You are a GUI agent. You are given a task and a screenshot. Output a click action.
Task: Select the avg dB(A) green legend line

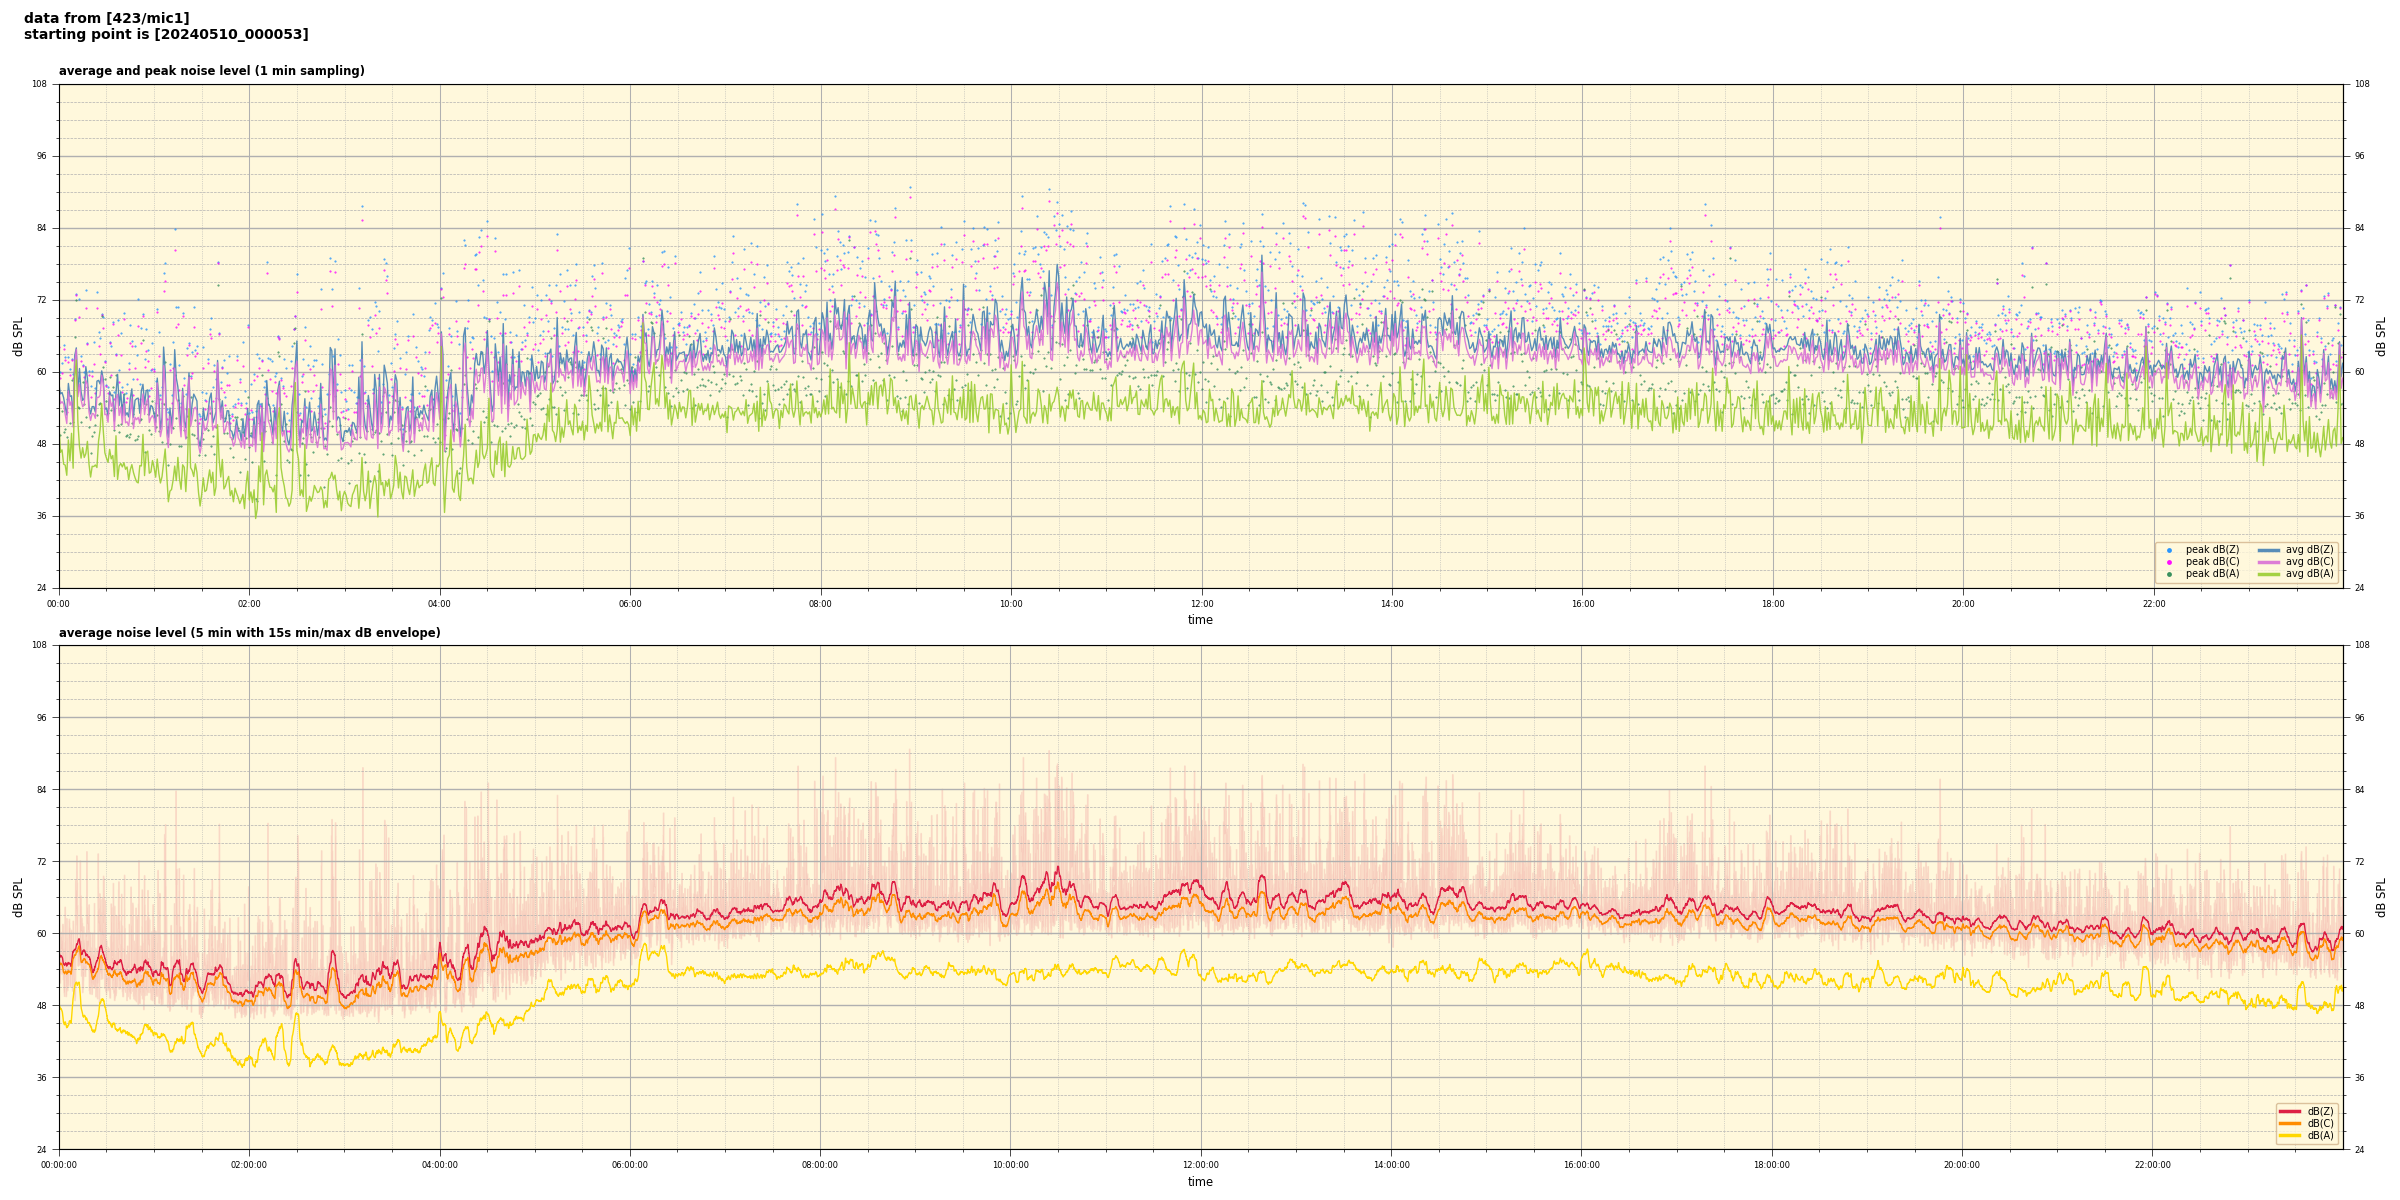2269,574
